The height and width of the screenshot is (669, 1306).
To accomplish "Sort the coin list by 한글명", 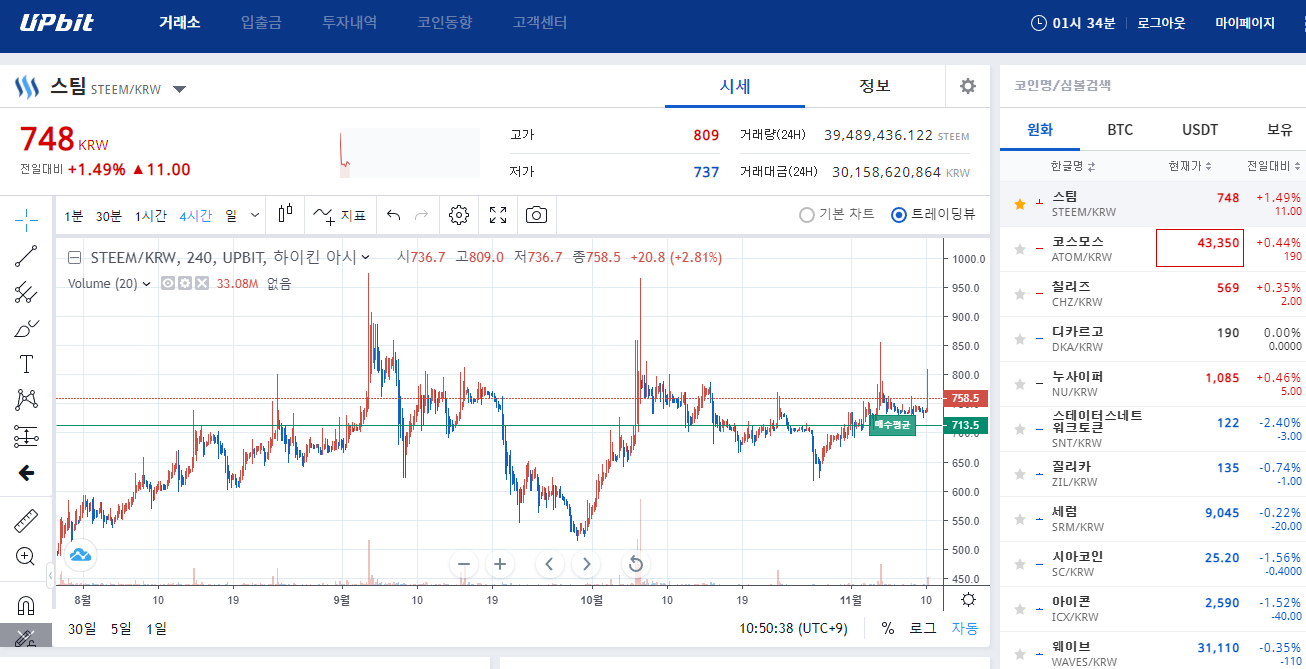I will [1073, 166].
